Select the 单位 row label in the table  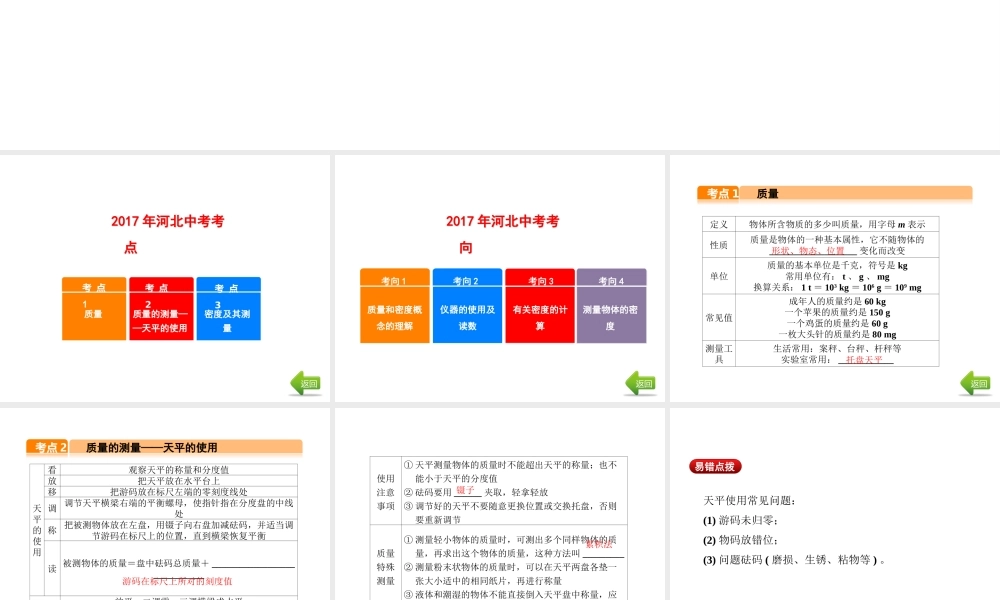click(719, 276)
